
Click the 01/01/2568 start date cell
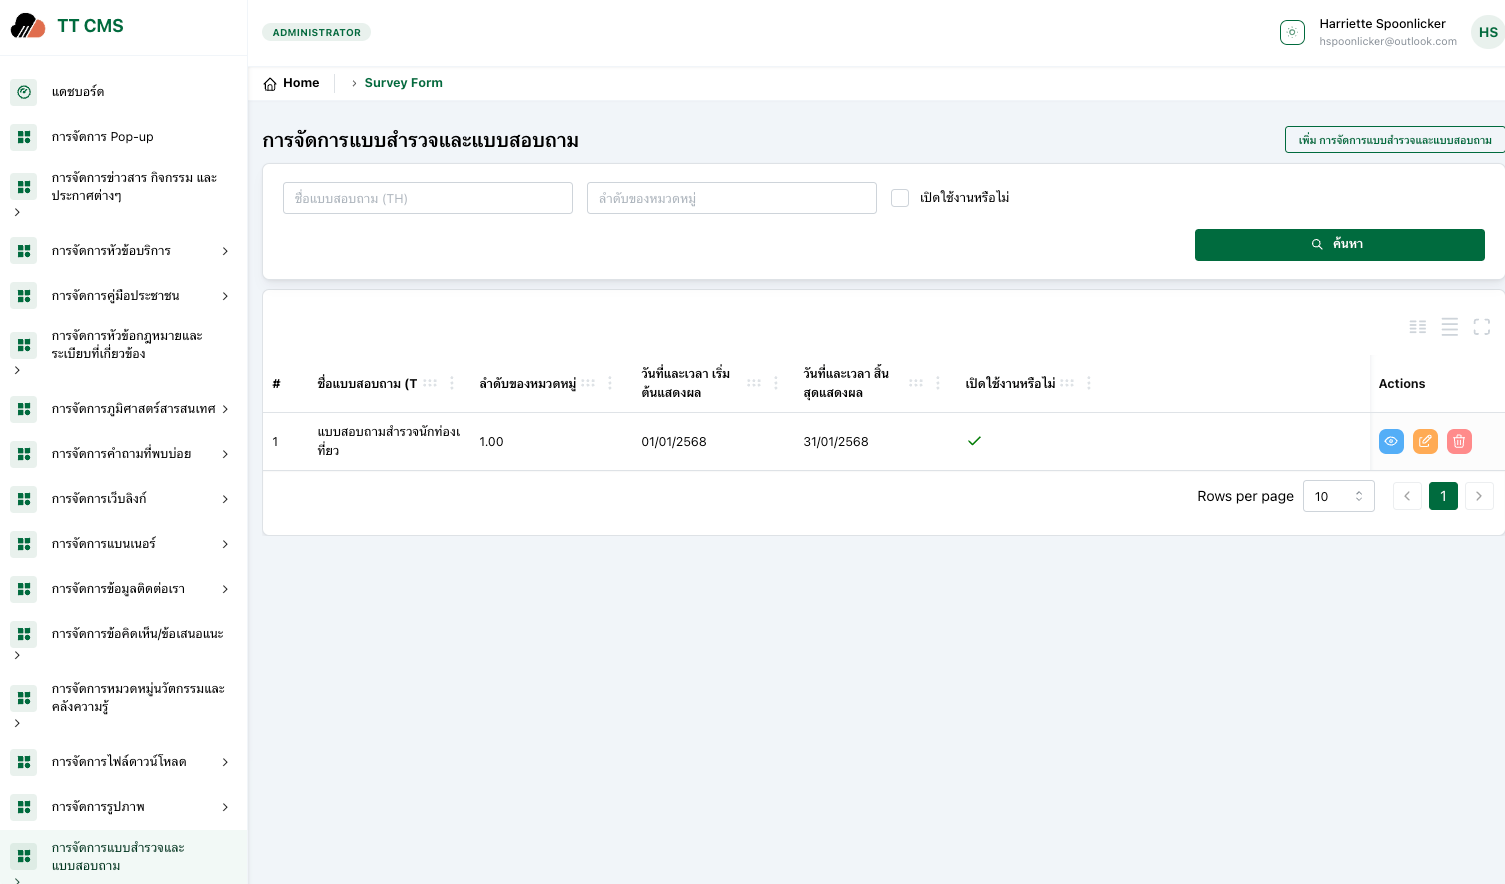[x=674, y=442]
